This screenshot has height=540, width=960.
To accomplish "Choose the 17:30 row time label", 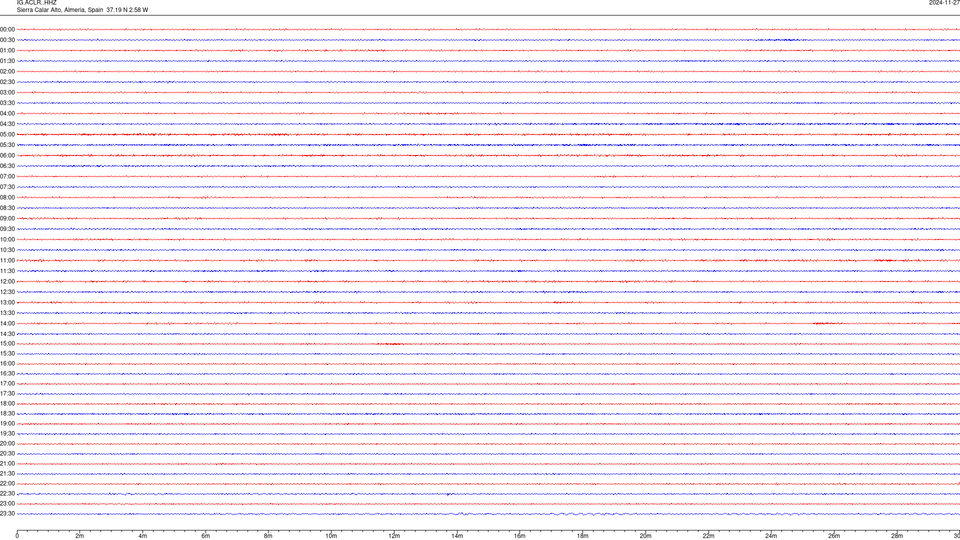I will 7,394.
